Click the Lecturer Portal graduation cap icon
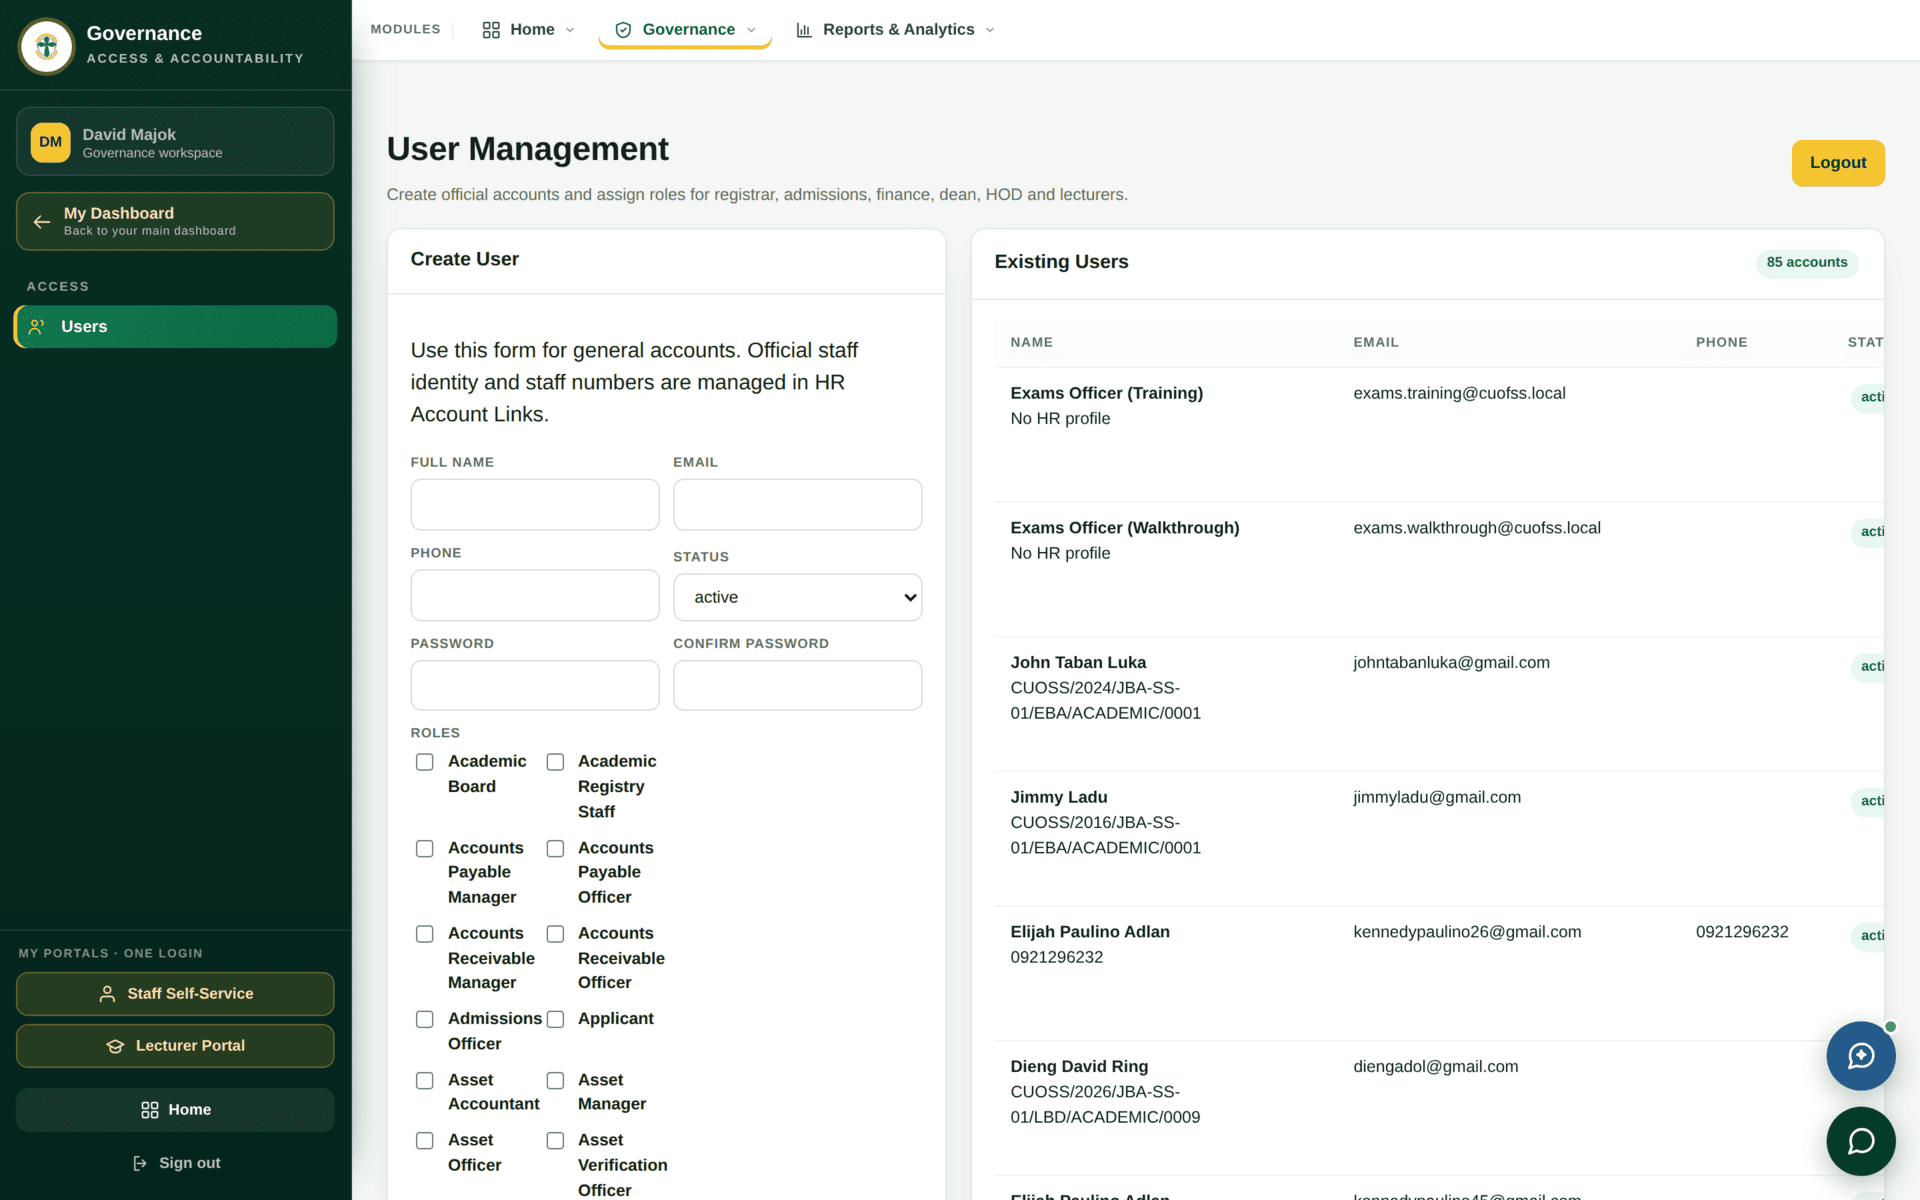Image resolution: width=1920 pixels, height=1200 pixels. (x=115, y=1046)
